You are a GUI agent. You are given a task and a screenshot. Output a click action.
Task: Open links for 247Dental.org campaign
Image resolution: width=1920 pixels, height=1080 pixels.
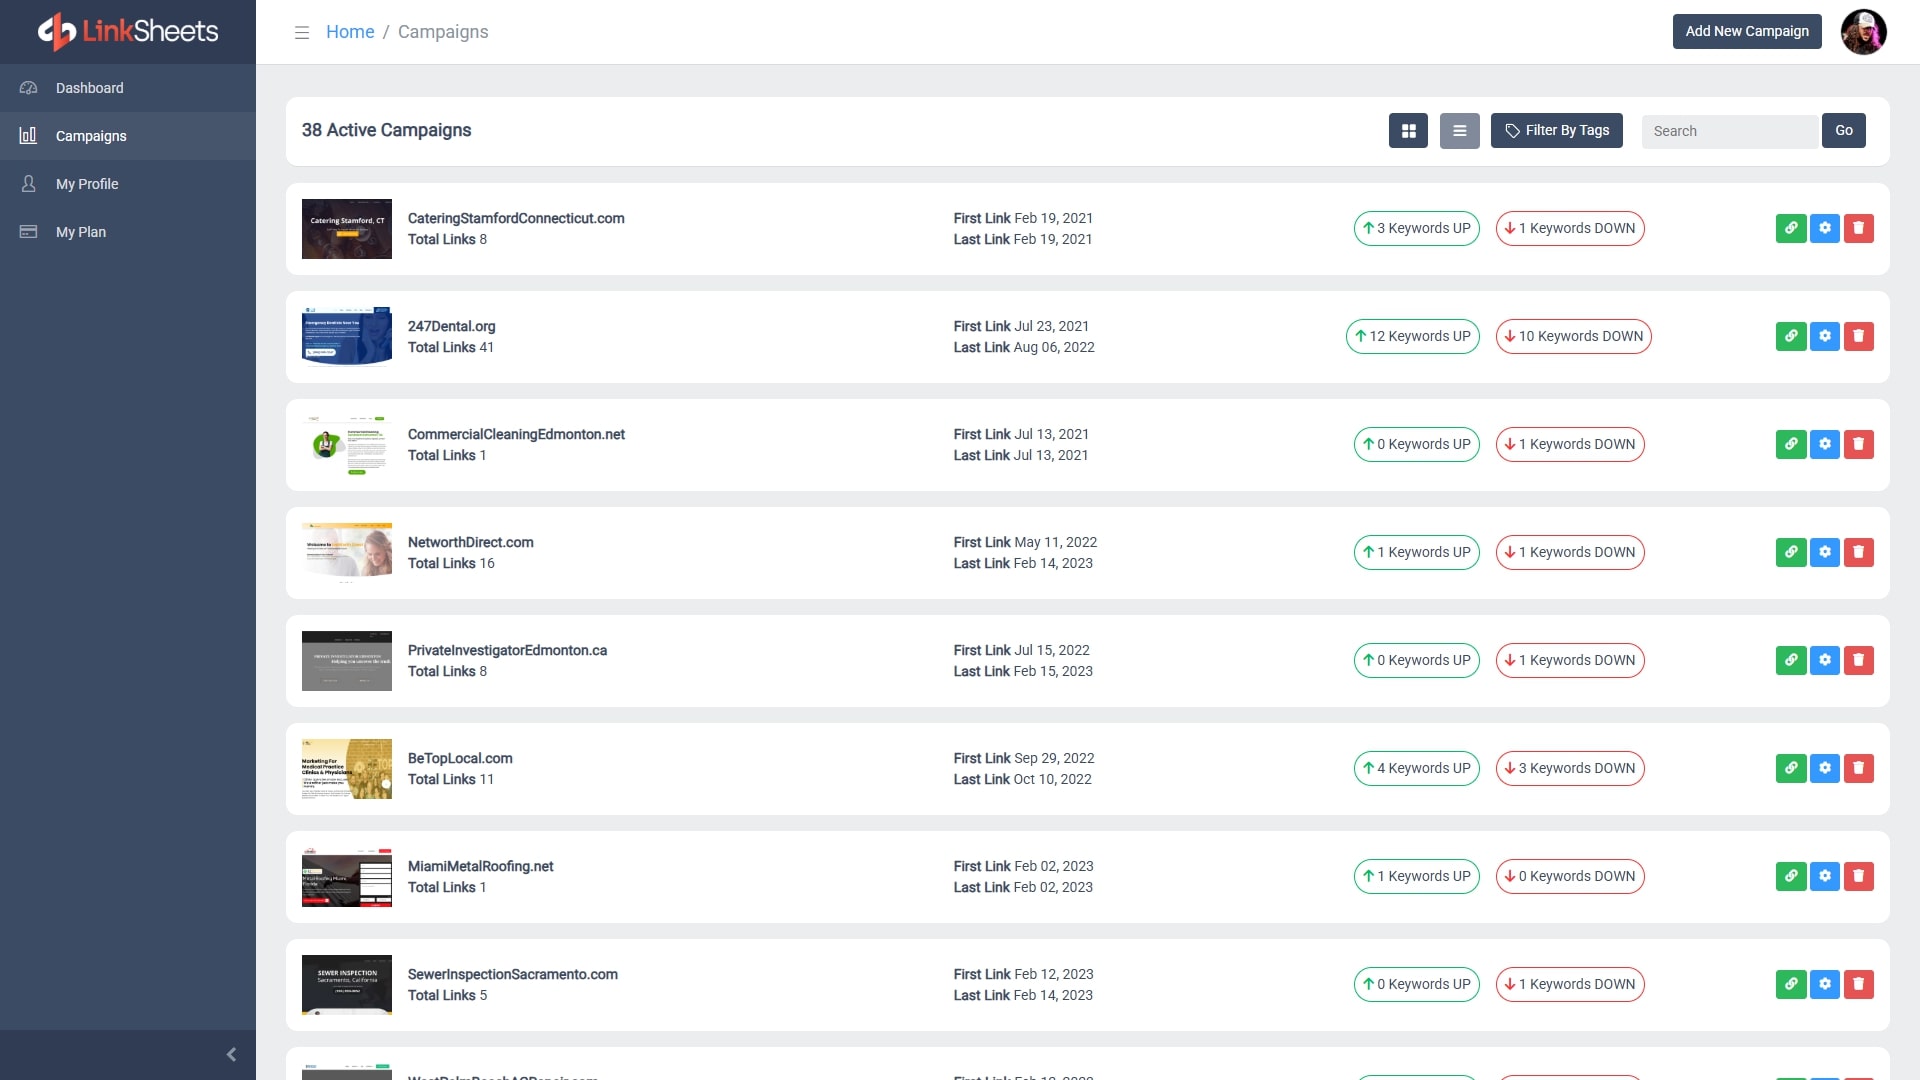click(x=1791, y=336)
